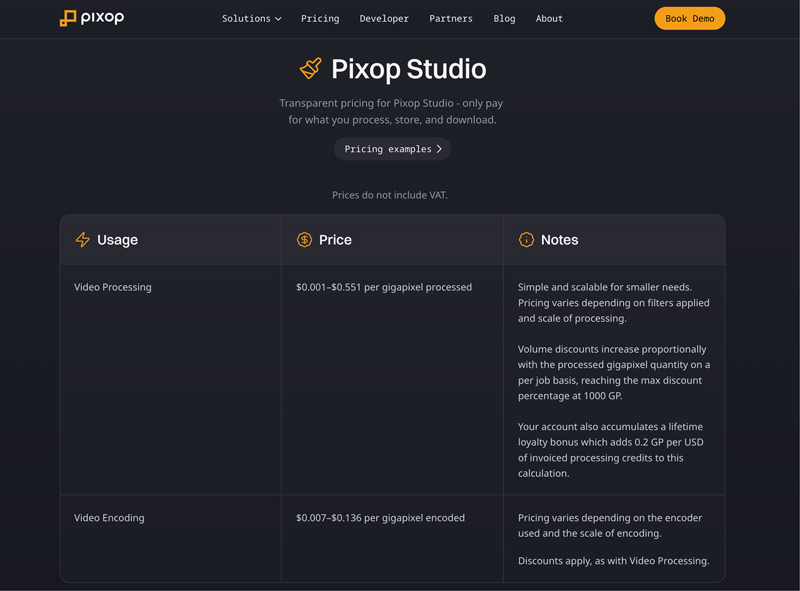Screen dimensions: 800x591
Task: Visit the Partners page
Action: [451, 18]
